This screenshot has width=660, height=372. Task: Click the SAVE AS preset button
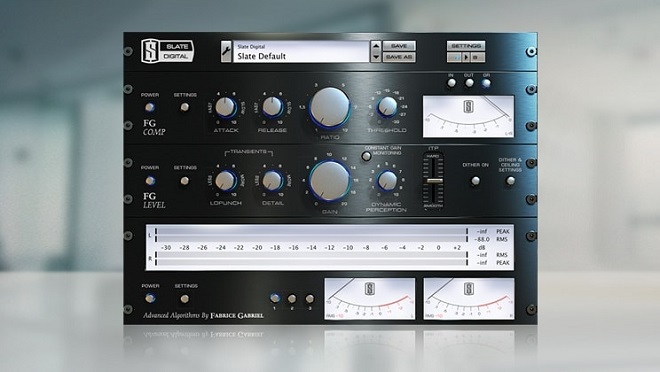tap(399, 57)
